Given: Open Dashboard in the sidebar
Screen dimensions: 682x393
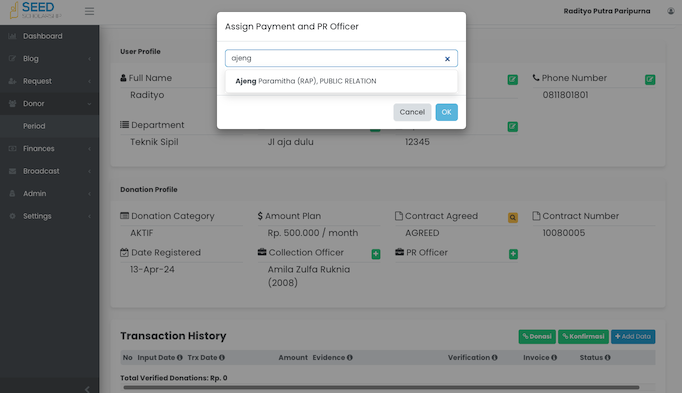Looking at the screenshot, I should click(50, 36).
